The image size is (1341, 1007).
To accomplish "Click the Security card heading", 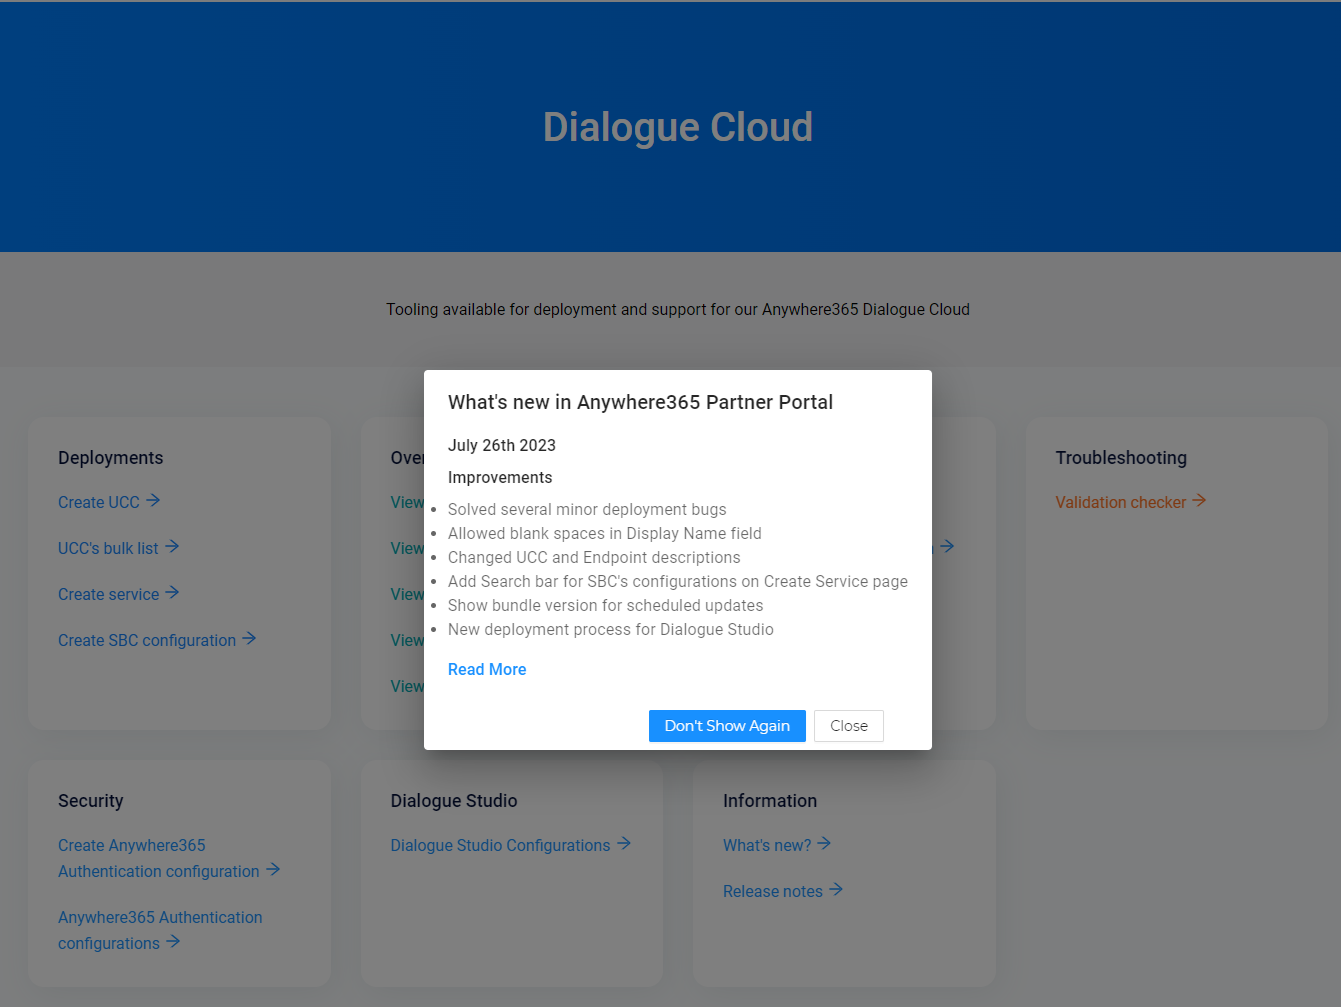I will (x=91, y=801).
